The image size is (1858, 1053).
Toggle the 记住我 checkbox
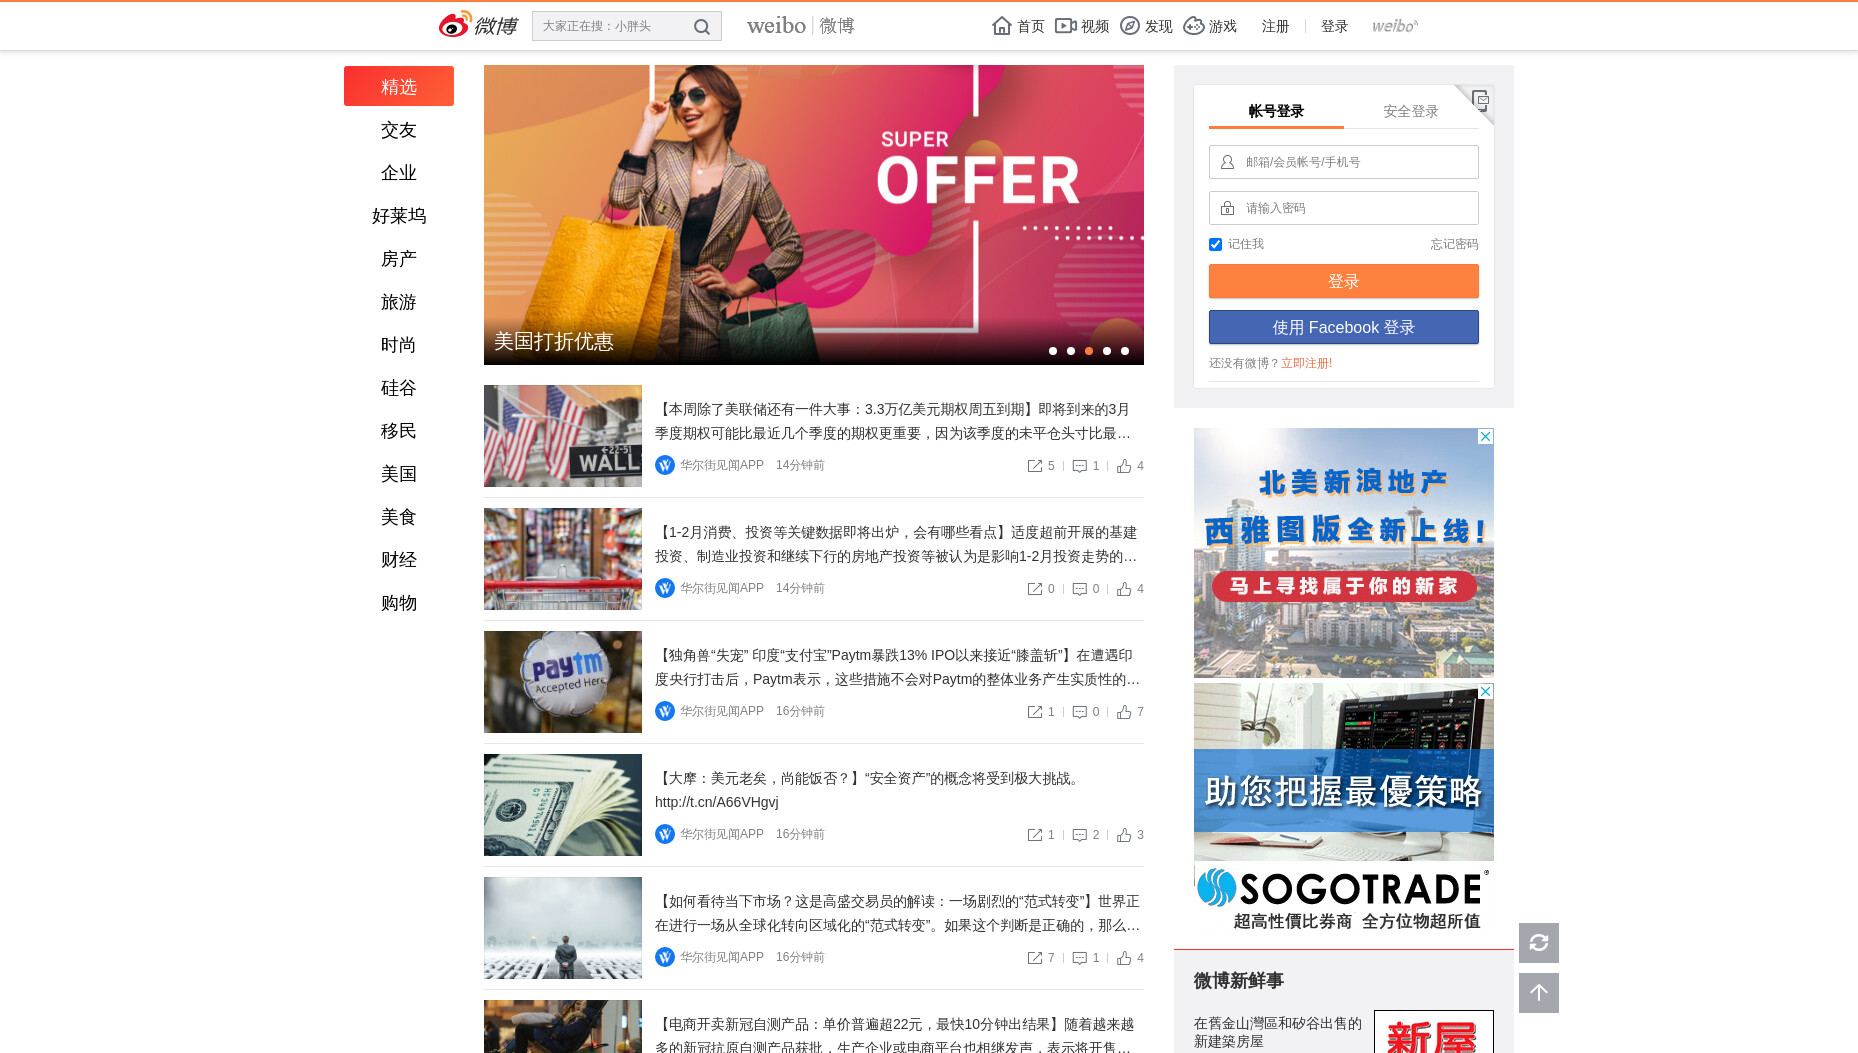pyautogui.click(x=1215, y=244)
